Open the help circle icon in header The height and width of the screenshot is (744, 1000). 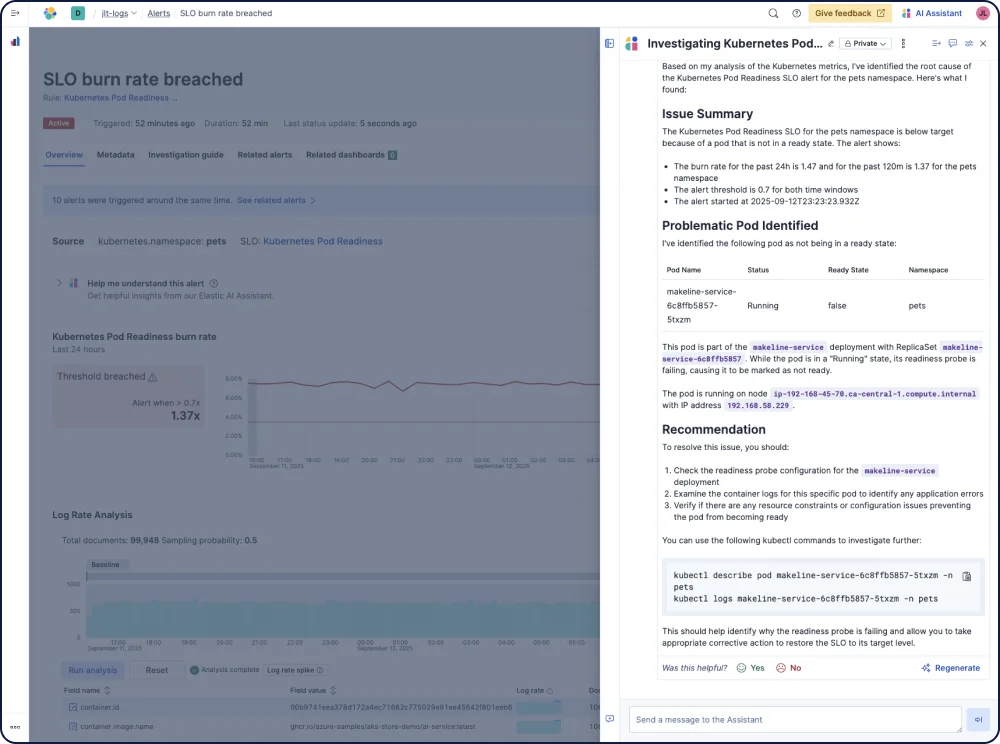tap(797, 13)
